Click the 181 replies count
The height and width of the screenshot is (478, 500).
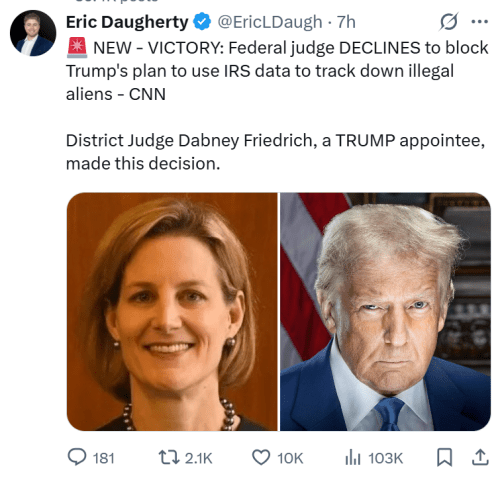click(x=104, y=458)
